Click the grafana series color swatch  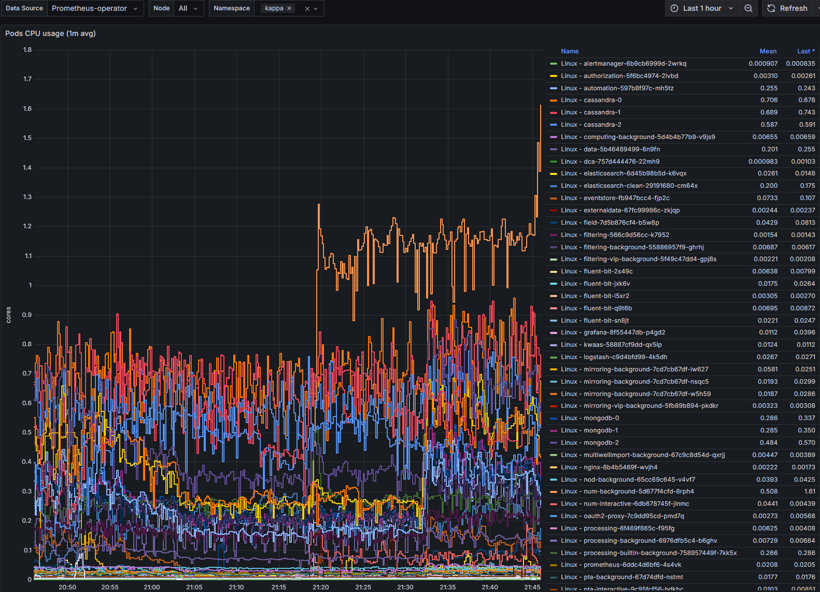point(554,333)
